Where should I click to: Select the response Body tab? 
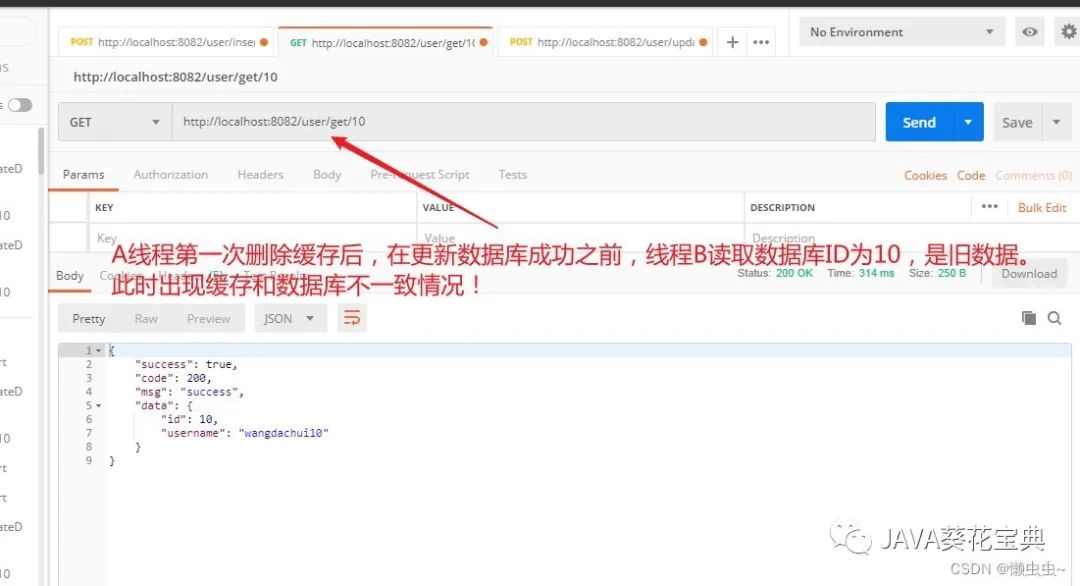tap(70, 275)
